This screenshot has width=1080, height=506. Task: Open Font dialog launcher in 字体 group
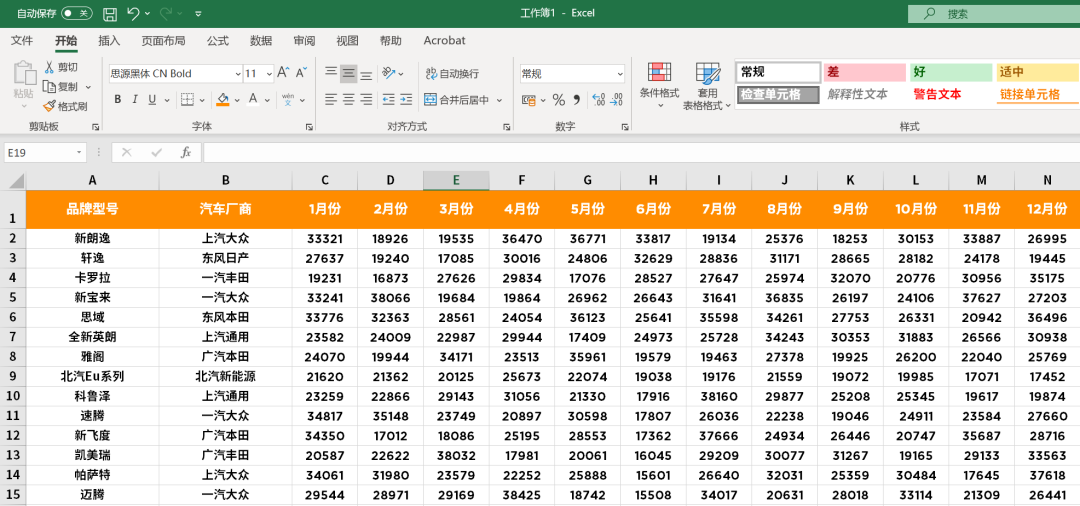click(x=309, y=127)
